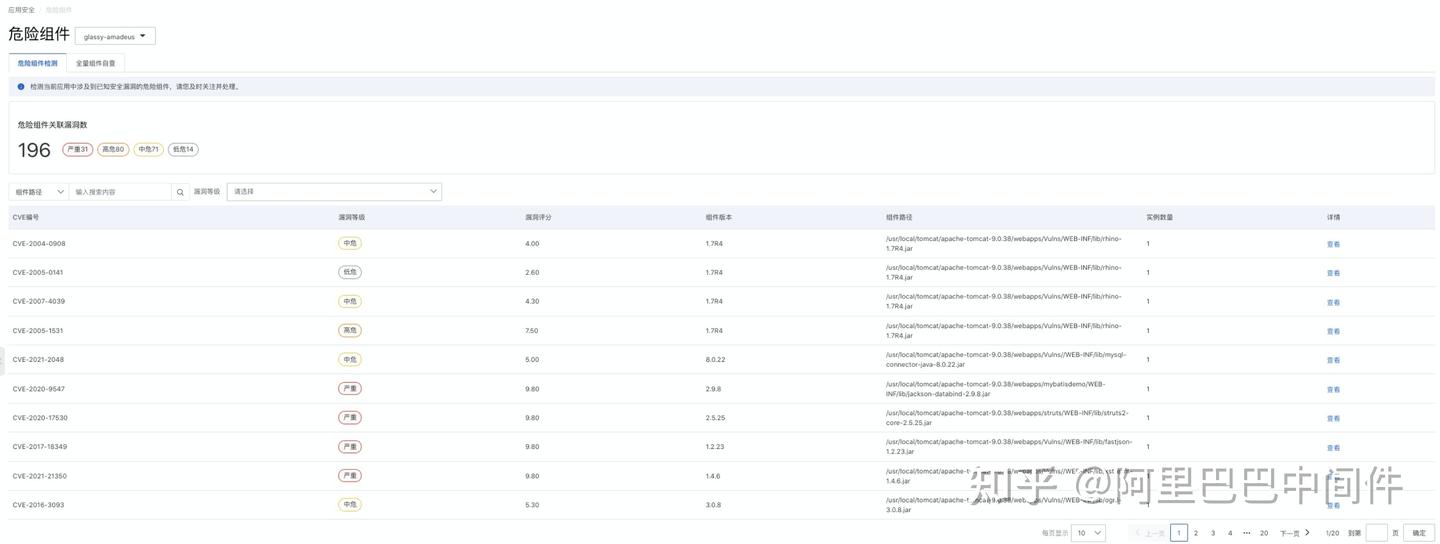
Task: Open the glassy-amadeus application dropdown
Action: (x=115, y=37)
